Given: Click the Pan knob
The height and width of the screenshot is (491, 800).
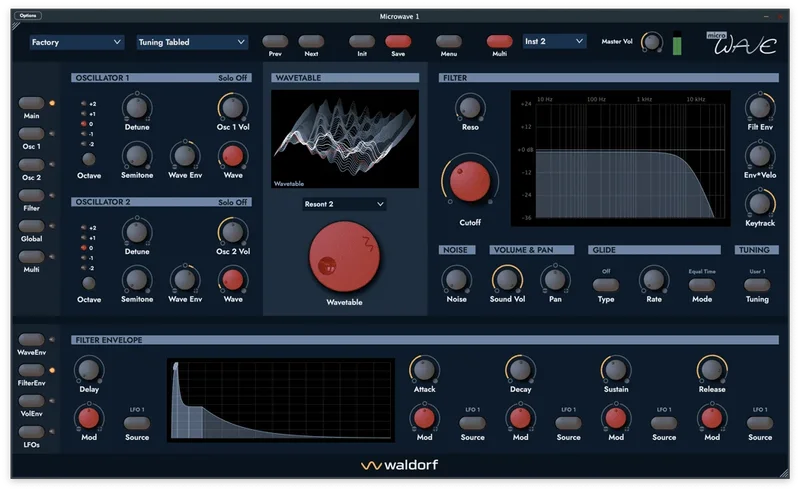Looking at the screenshot, I should (x=555, y=280).
